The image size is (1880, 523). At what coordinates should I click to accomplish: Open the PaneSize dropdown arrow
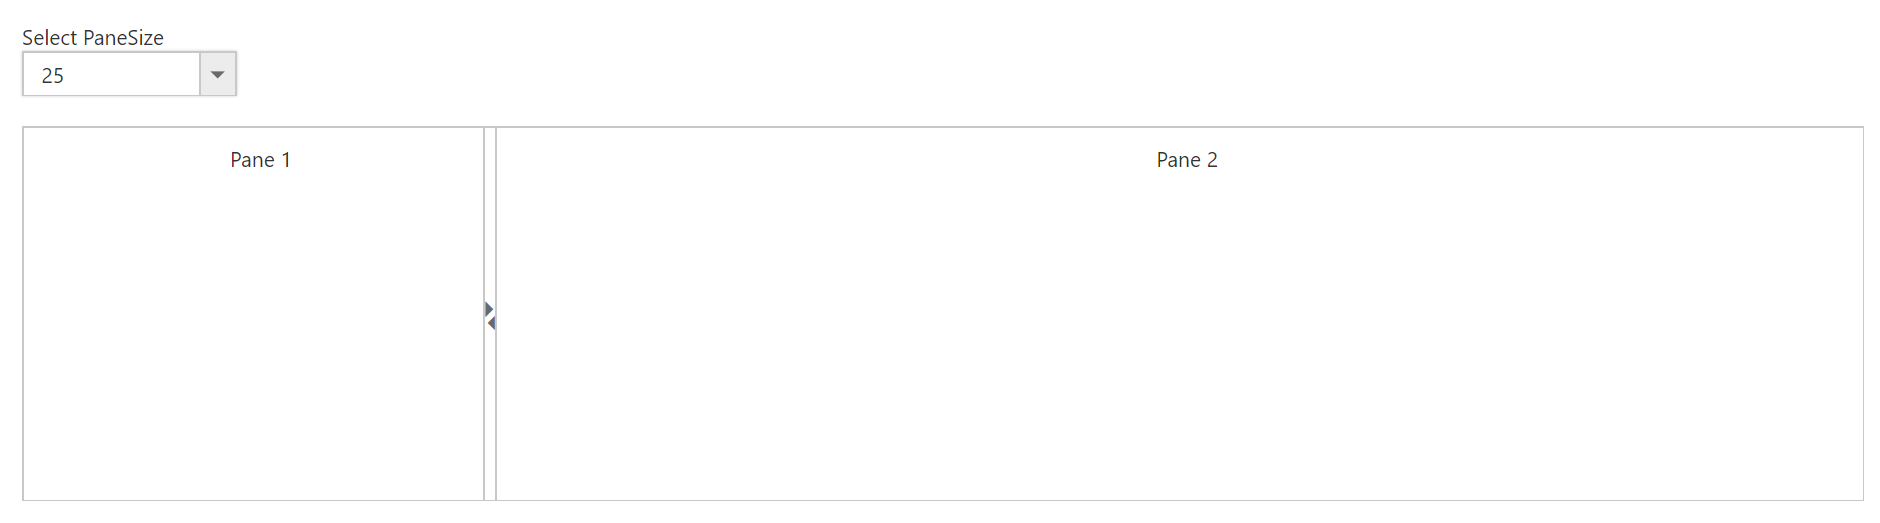(x=218, y=75)
